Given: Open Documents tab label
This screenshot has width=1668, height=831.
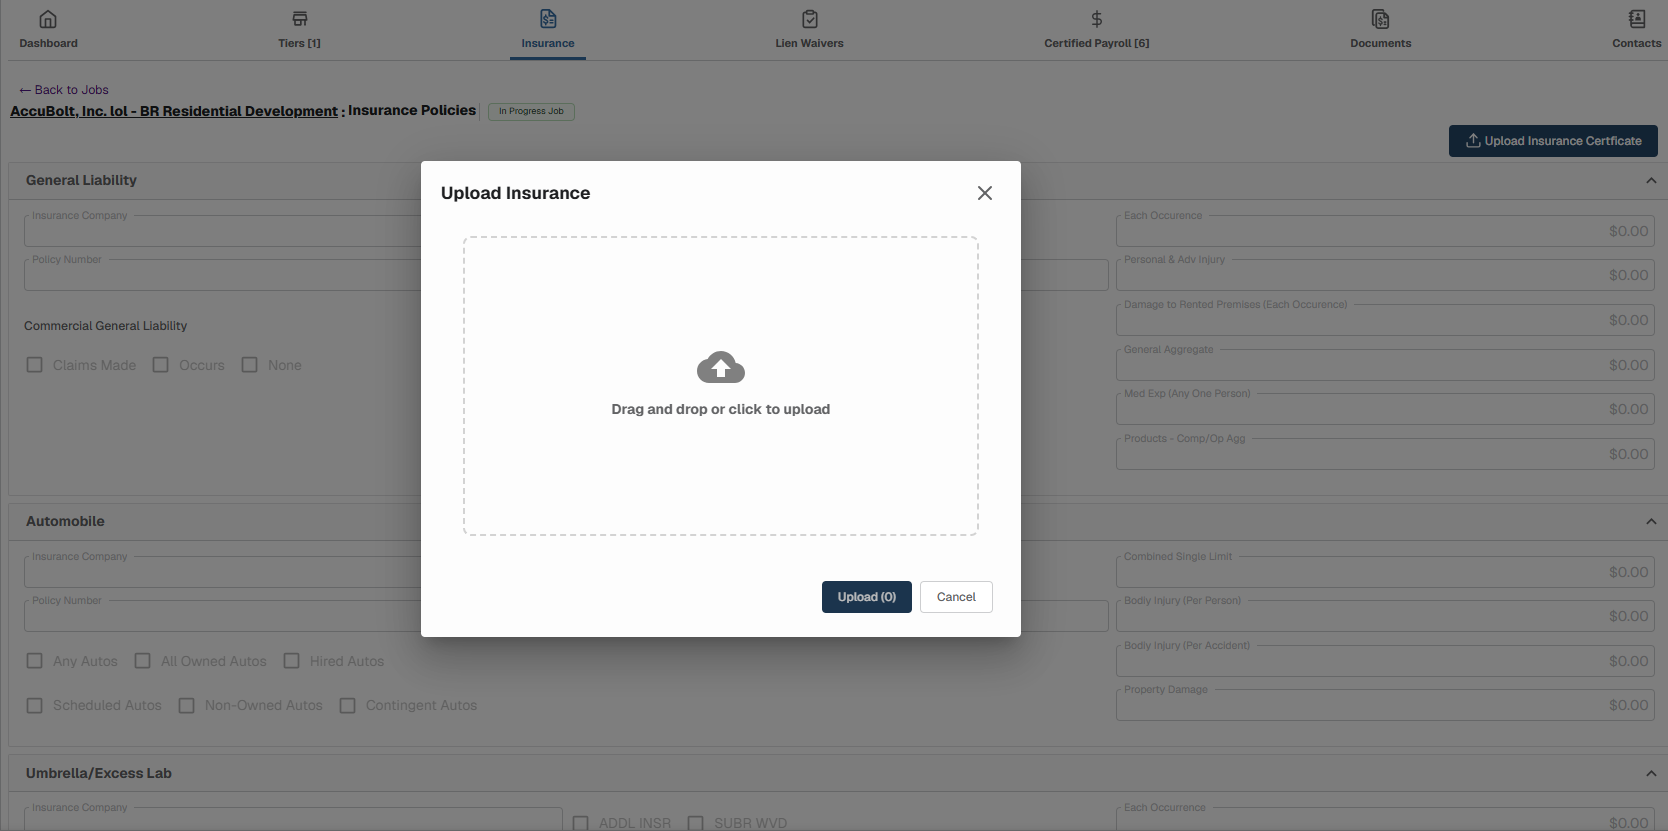Looking at the screenshot, I should pos(1381,43).
